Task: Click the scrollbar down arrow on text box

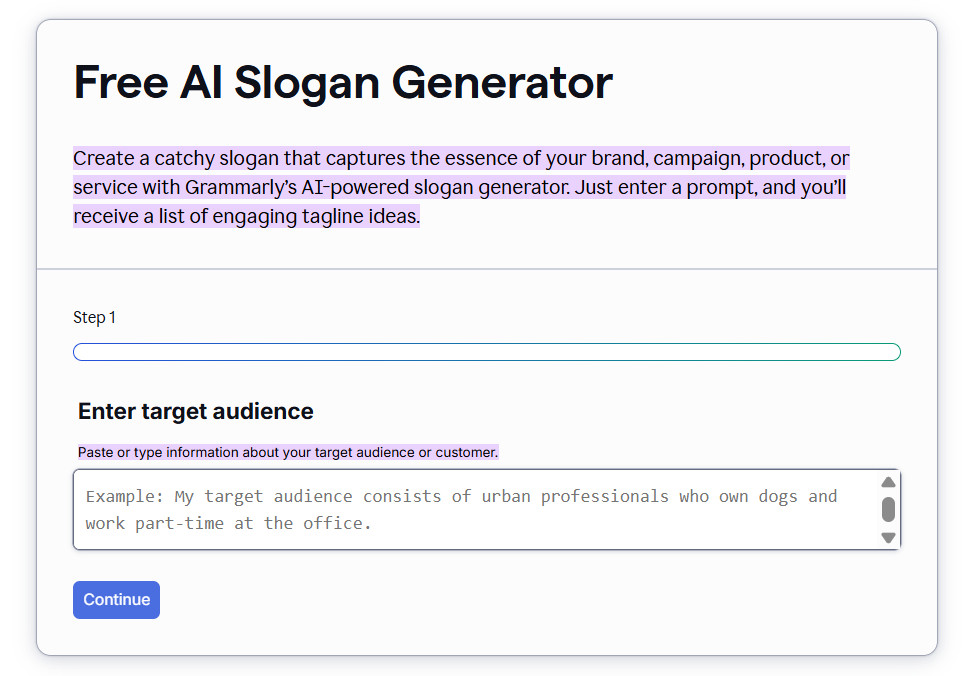Action: click(x=888, y=539)
